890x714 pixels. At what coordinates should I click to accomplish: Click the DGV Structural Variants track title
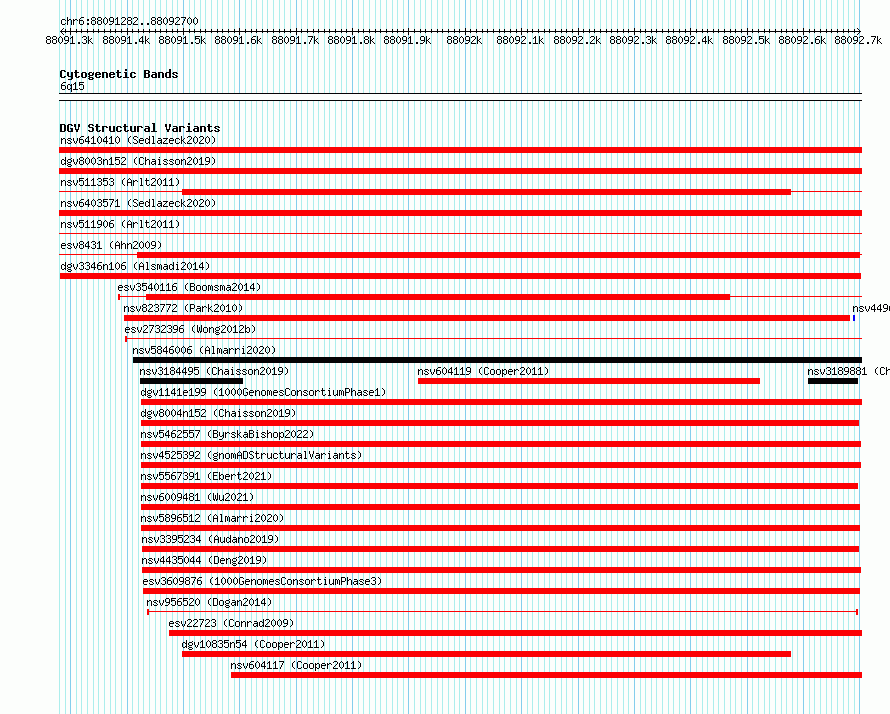(140, 128)
